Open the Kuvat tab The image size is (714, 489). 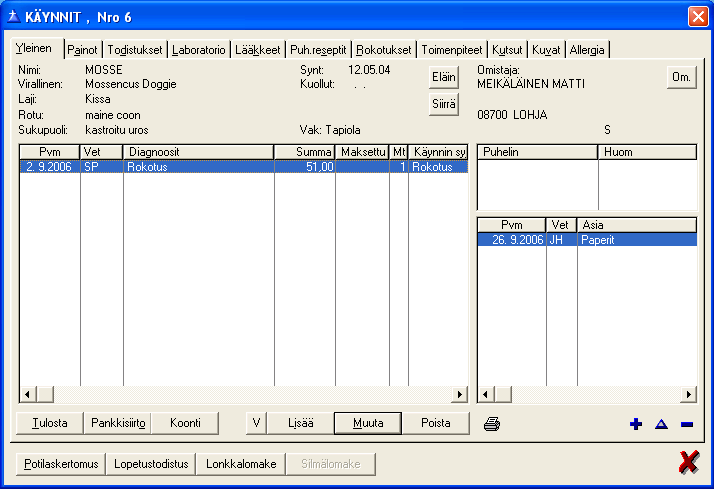click(546, 50)
